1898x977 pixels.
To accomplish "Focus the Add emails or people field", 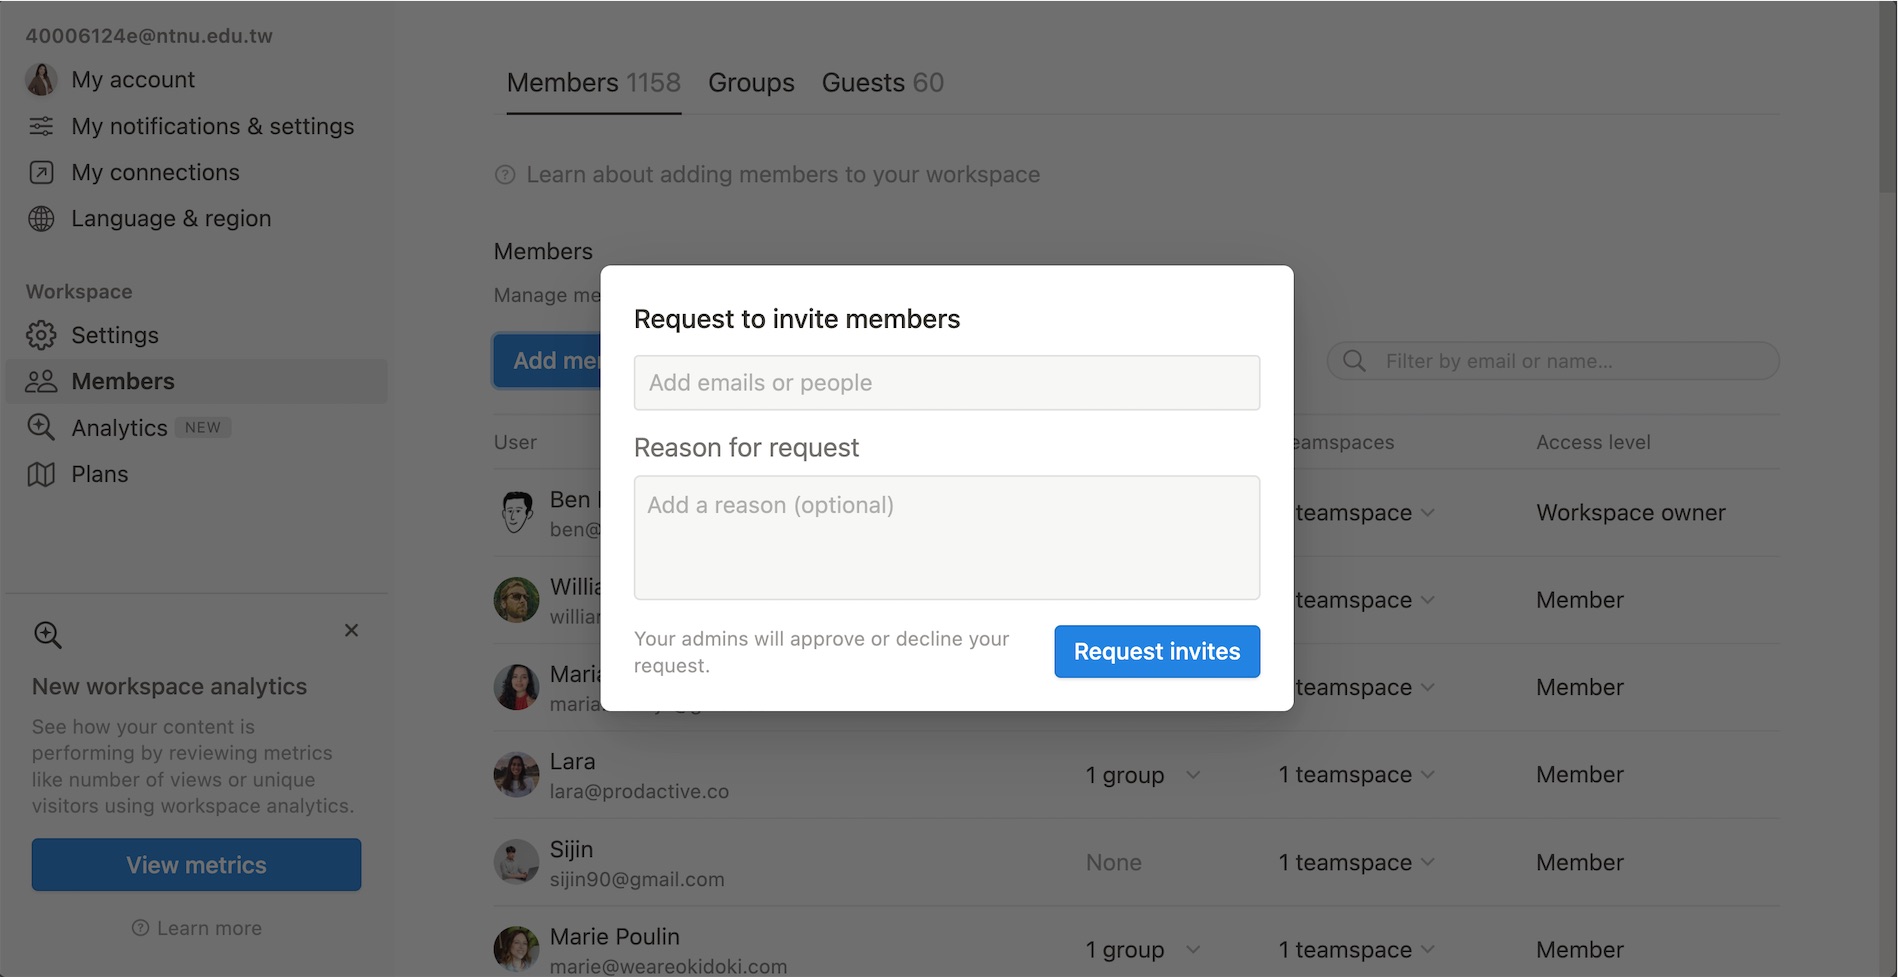I will (946, 383).
